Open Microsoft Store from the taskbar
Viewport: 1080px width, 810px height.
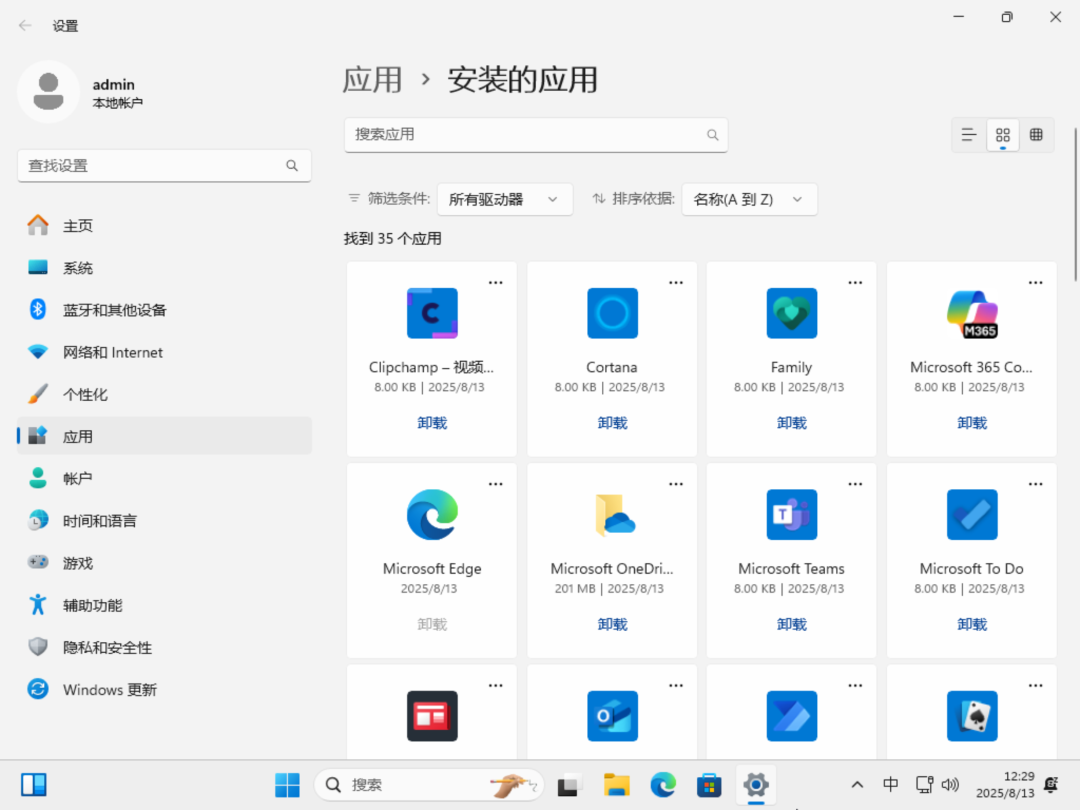[709, 785]
